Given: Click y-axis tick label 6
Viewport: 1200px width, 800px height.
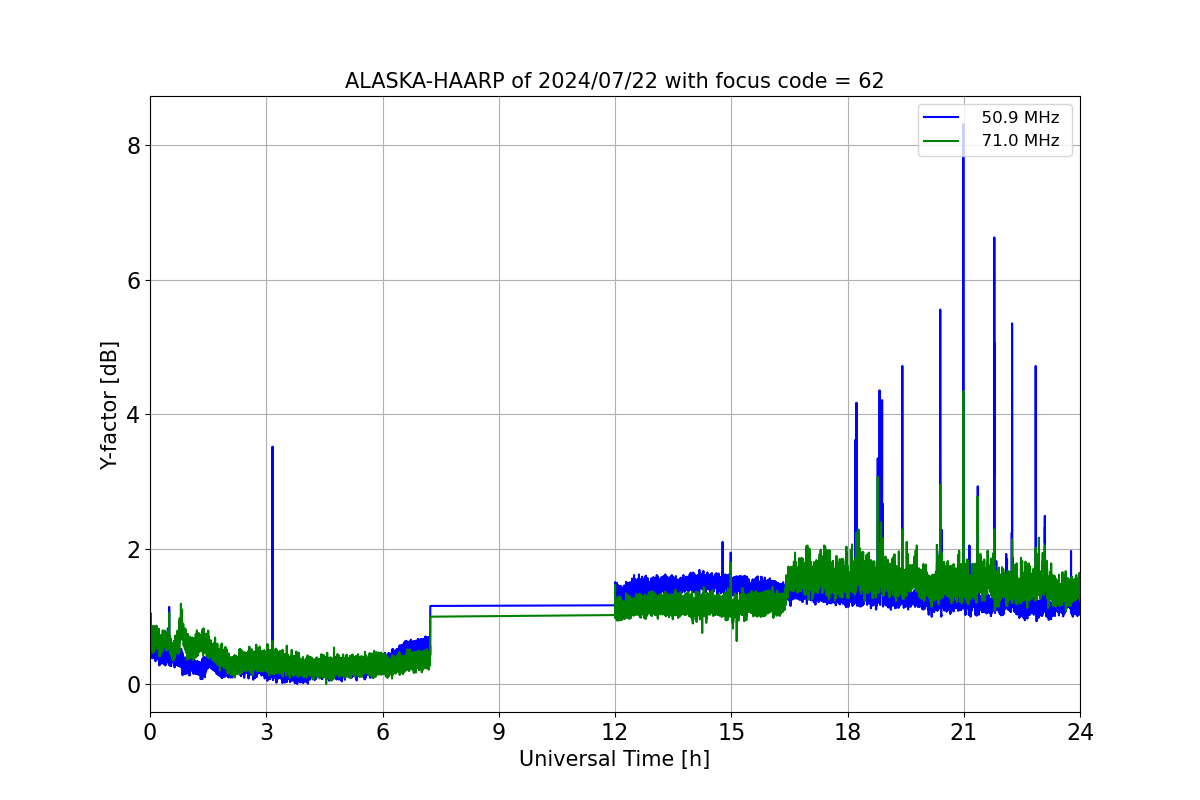Looking at the screenshot, I should tap(134, 281).
